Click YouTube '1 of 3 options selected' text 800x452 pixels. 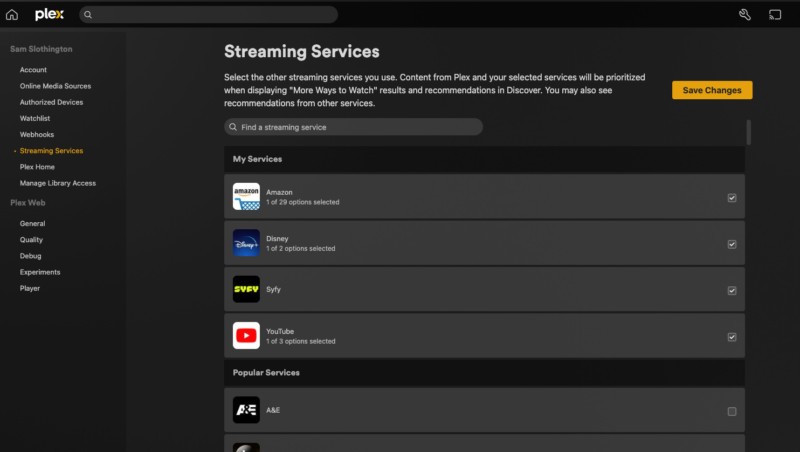(x=301, y=341)
